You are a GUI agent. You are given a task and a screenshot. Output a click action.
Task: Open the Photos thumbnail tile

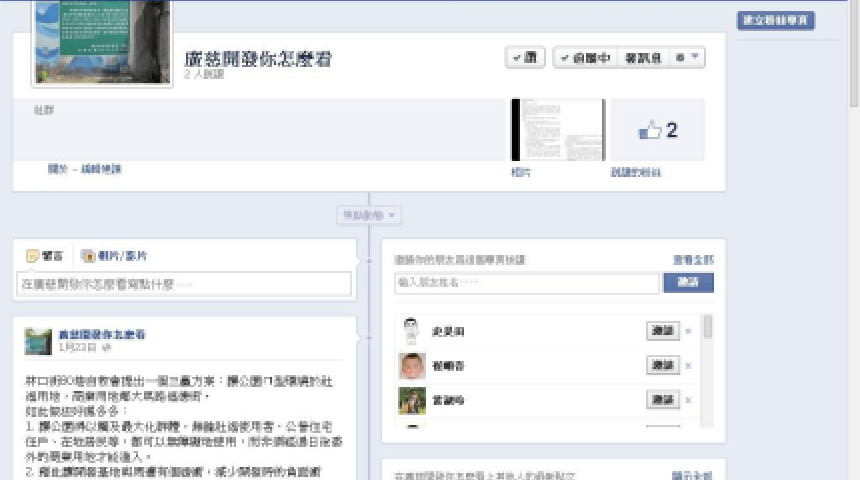tap(557, 130)
